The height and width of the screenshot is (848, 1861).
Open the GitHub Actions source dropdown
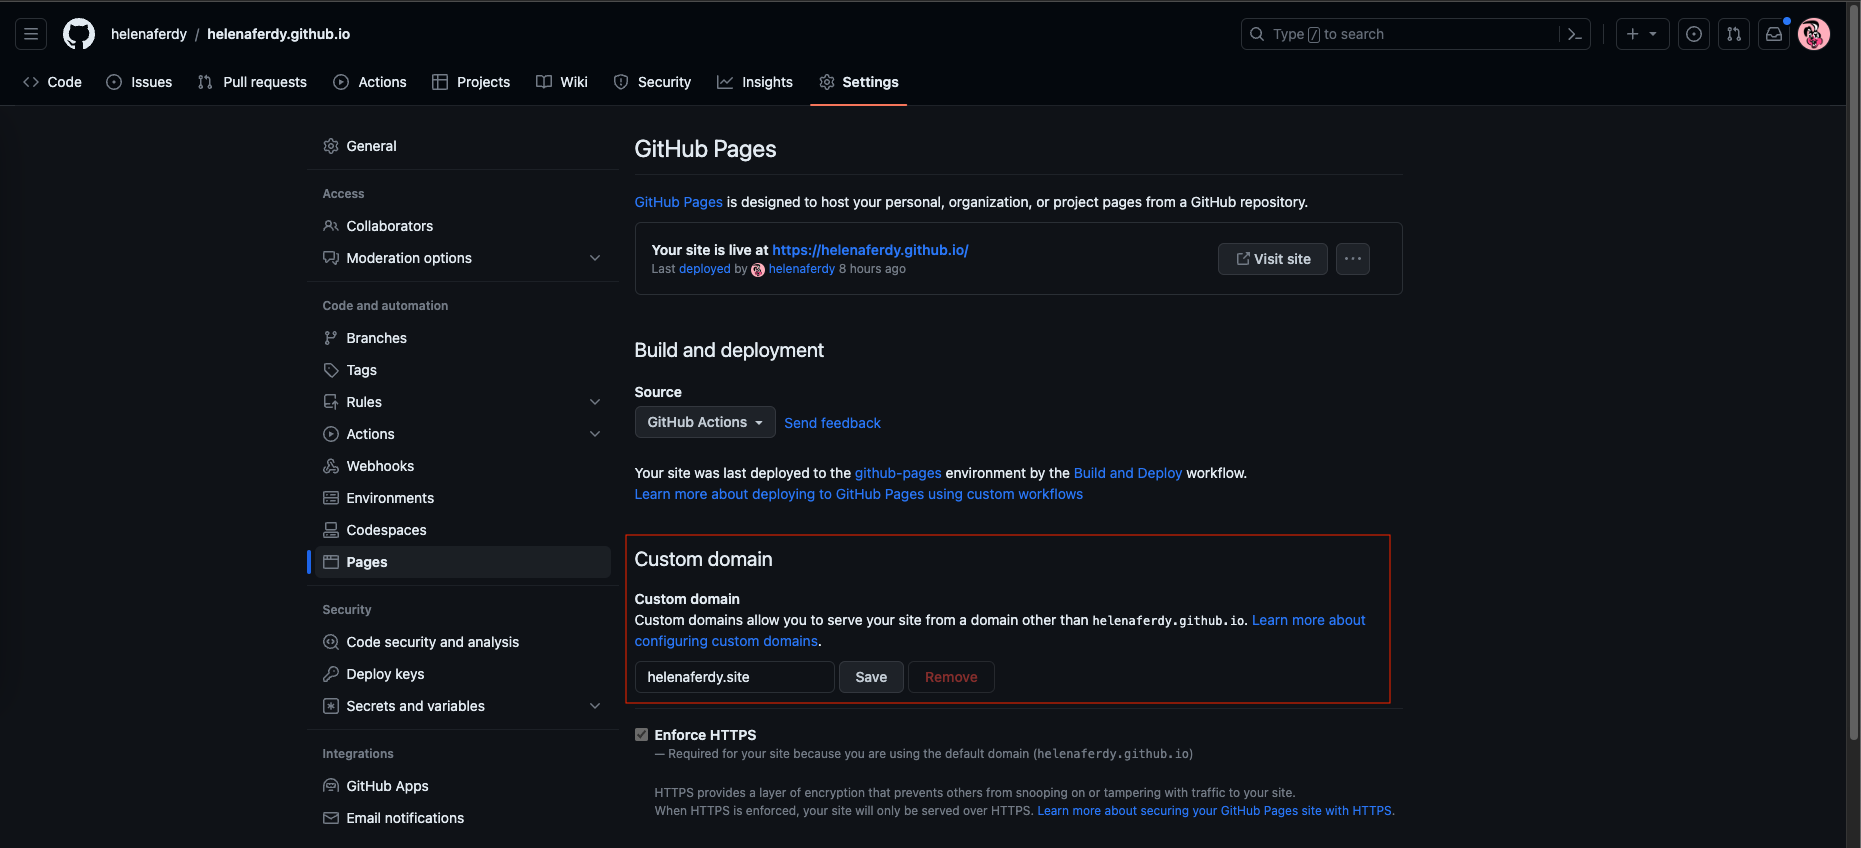(x=704, y=422)
